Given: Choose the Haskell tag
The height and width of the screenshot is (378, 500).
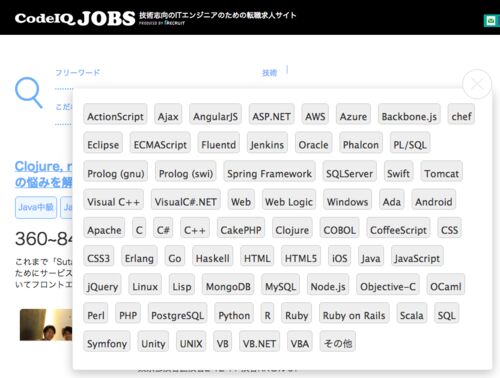Looking at the screenshot, I should (x=212, y=256).
